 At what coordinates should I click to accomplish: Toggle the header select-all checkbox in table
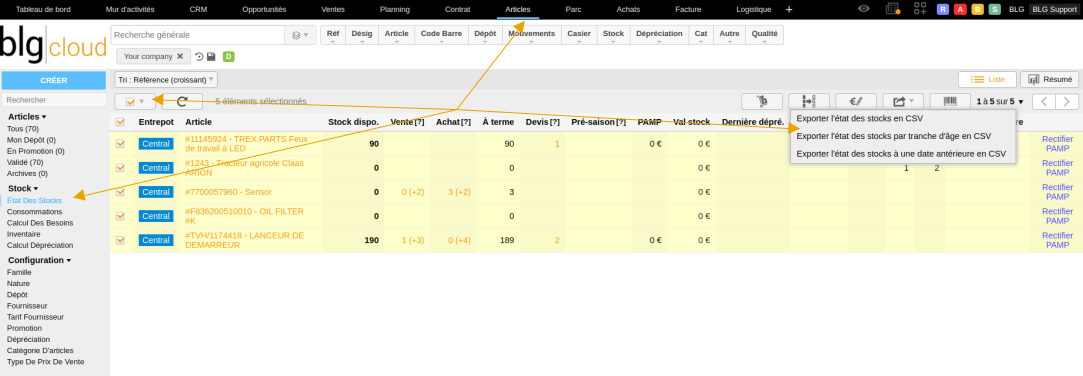click(x=120, y=122)
